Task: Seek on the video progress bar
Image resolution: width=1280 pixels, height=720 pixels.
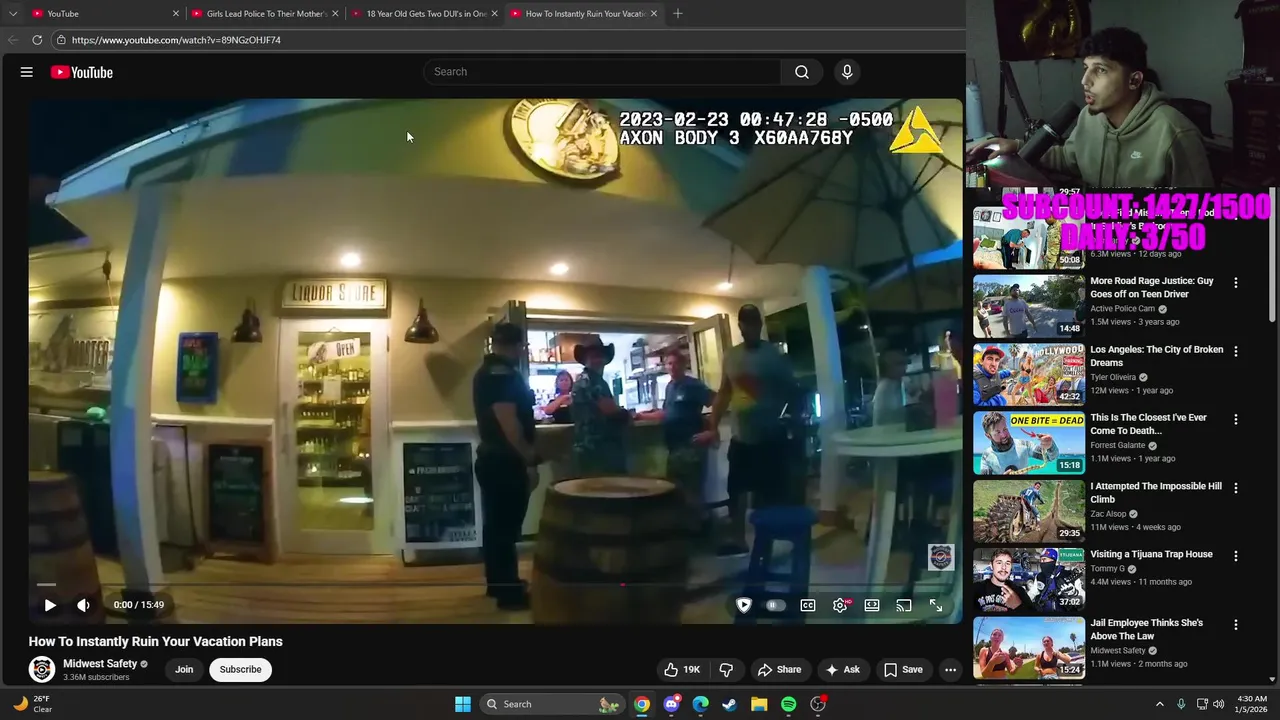Action: (x=495, y=585)
